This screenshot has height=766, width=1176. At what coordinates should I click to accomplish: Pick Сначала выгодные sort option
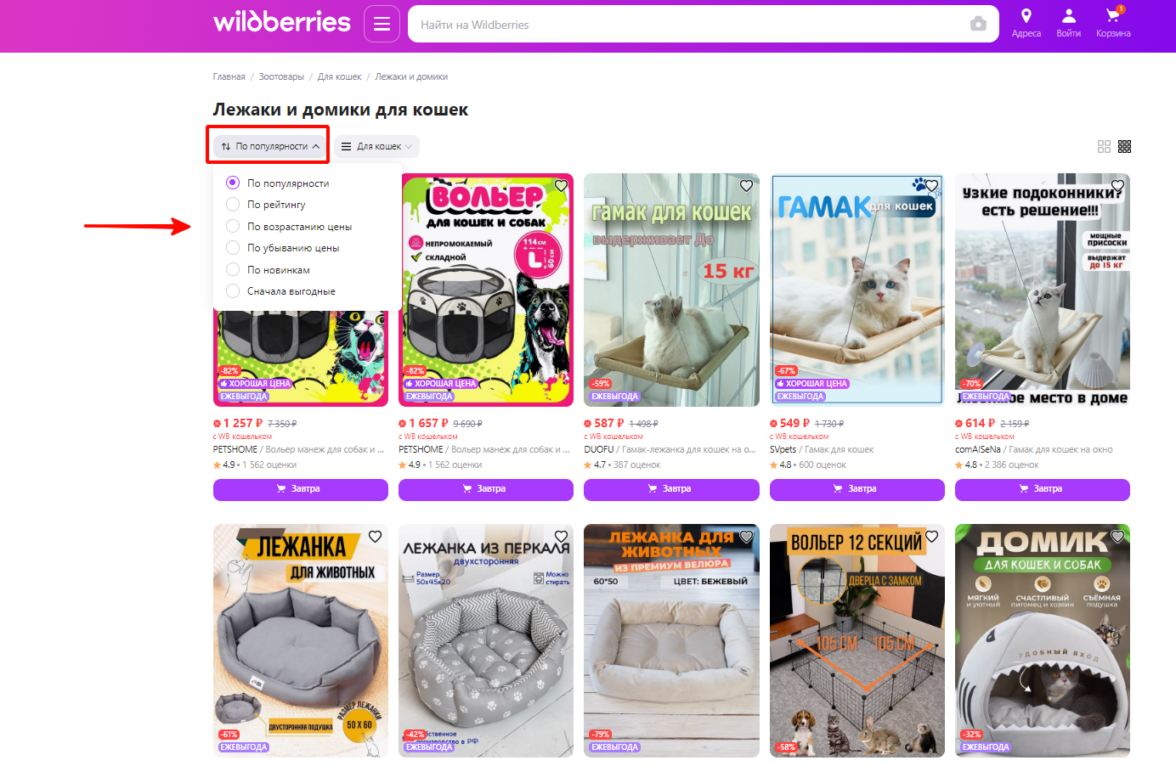click(281, 291)
